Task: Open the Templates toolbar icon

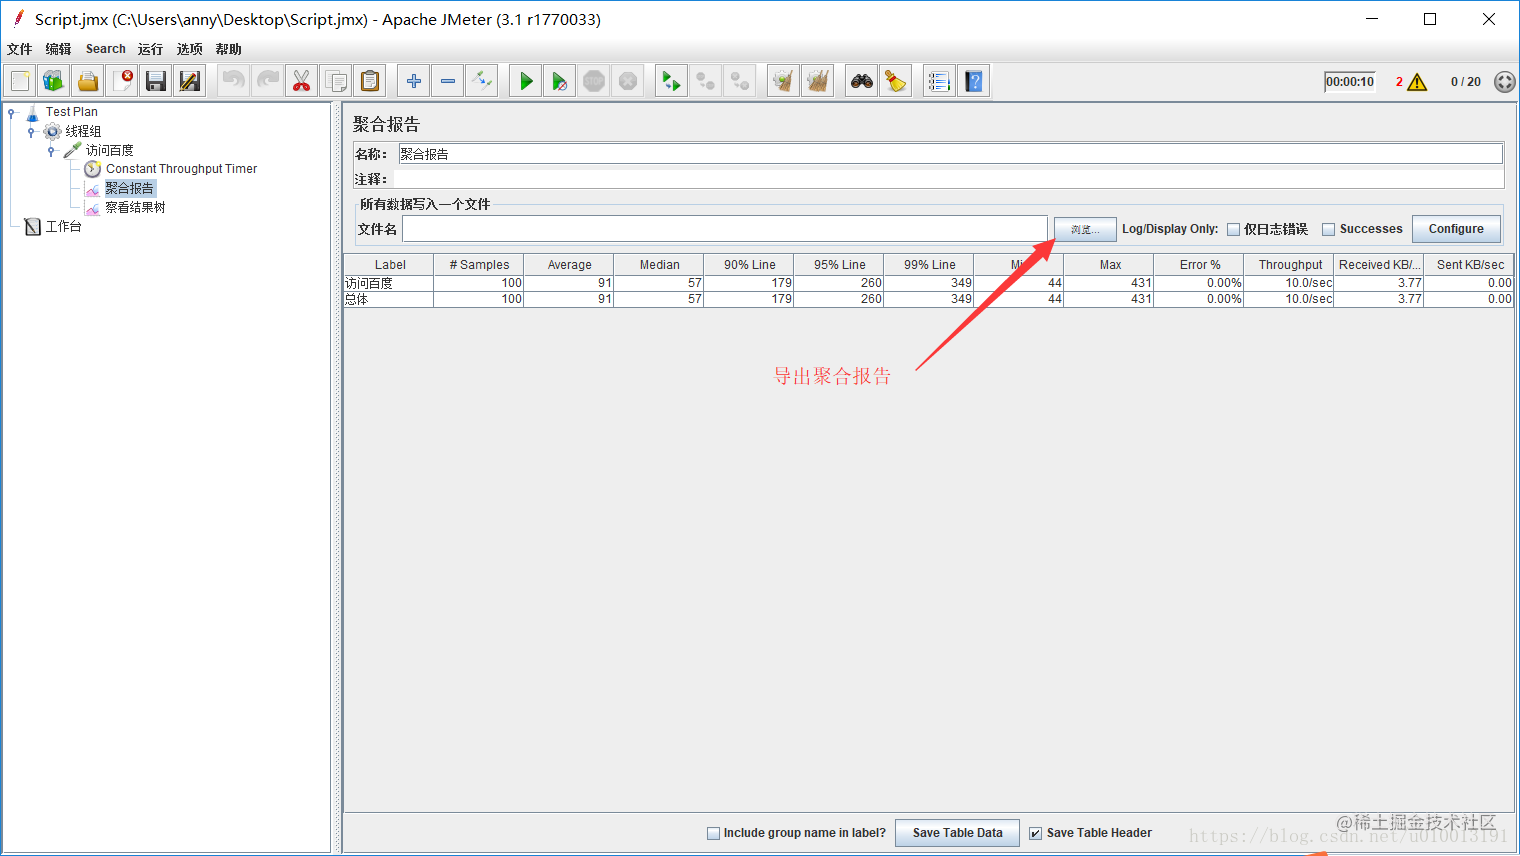Action: pos(54,81)
